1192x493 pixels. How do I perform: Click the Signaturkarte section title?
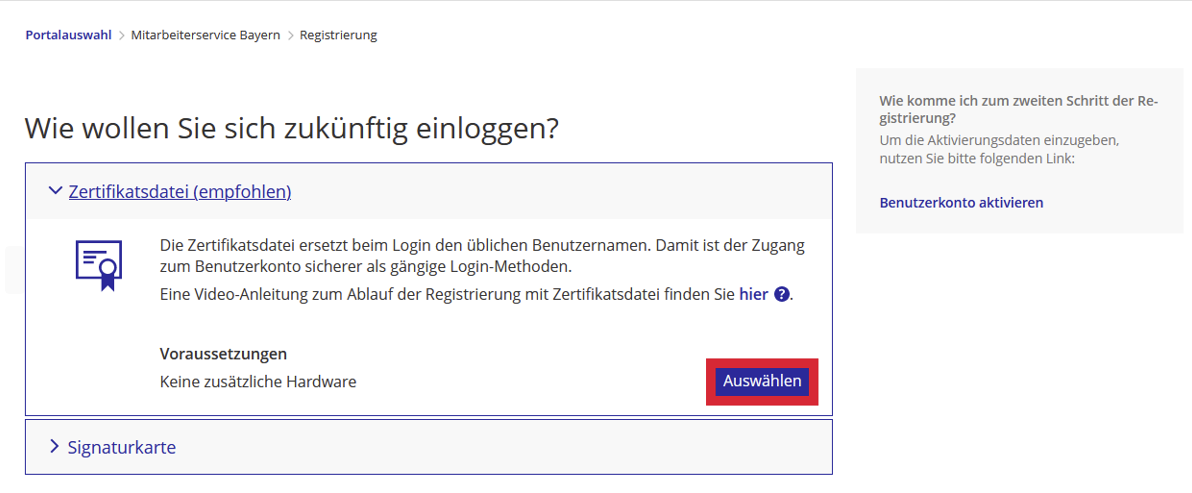coord(122,447)
